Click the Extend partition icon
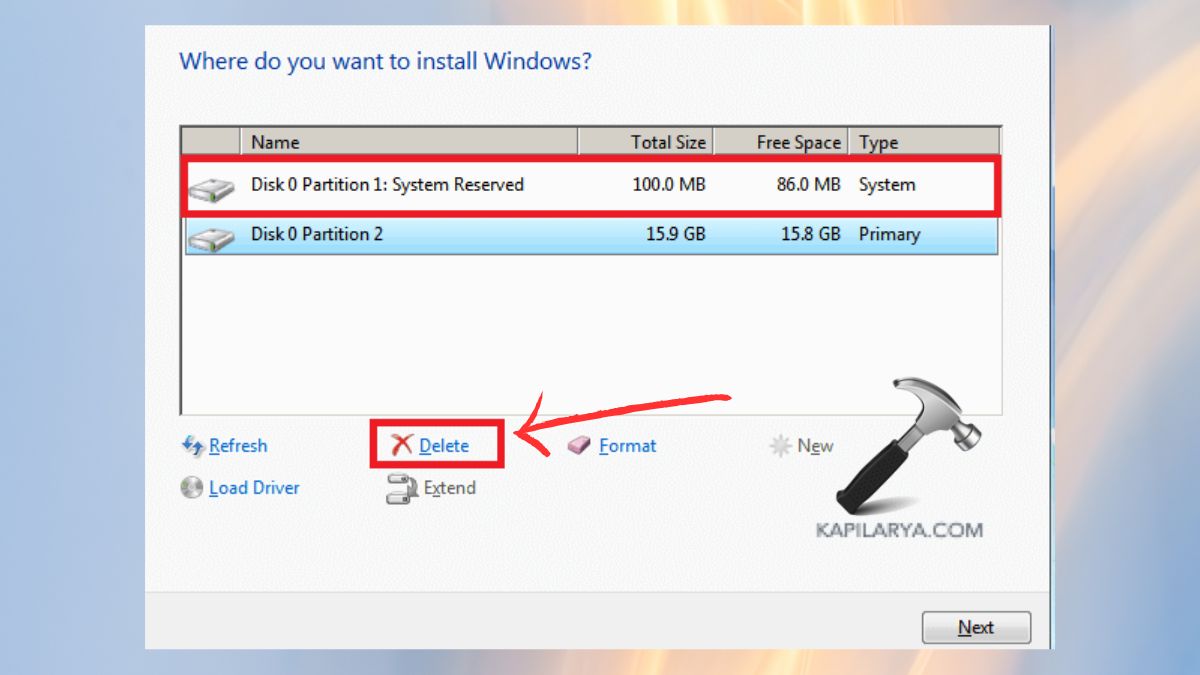 [x=401, y=489]
